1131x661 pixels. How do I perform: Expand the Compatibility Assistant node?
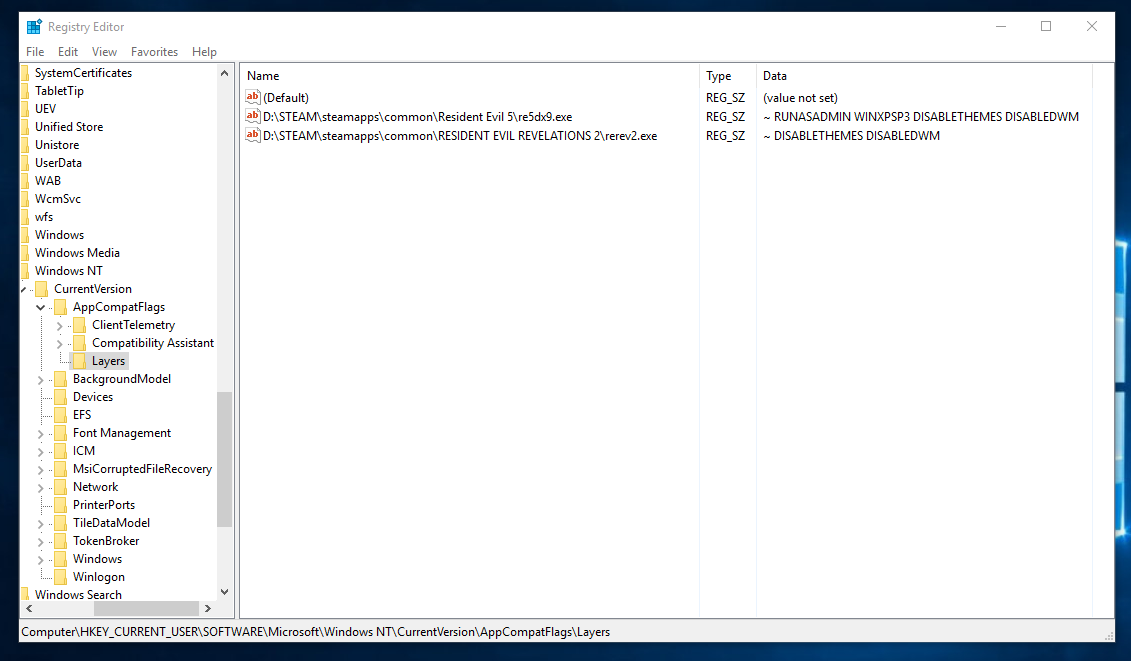[59, 343]
